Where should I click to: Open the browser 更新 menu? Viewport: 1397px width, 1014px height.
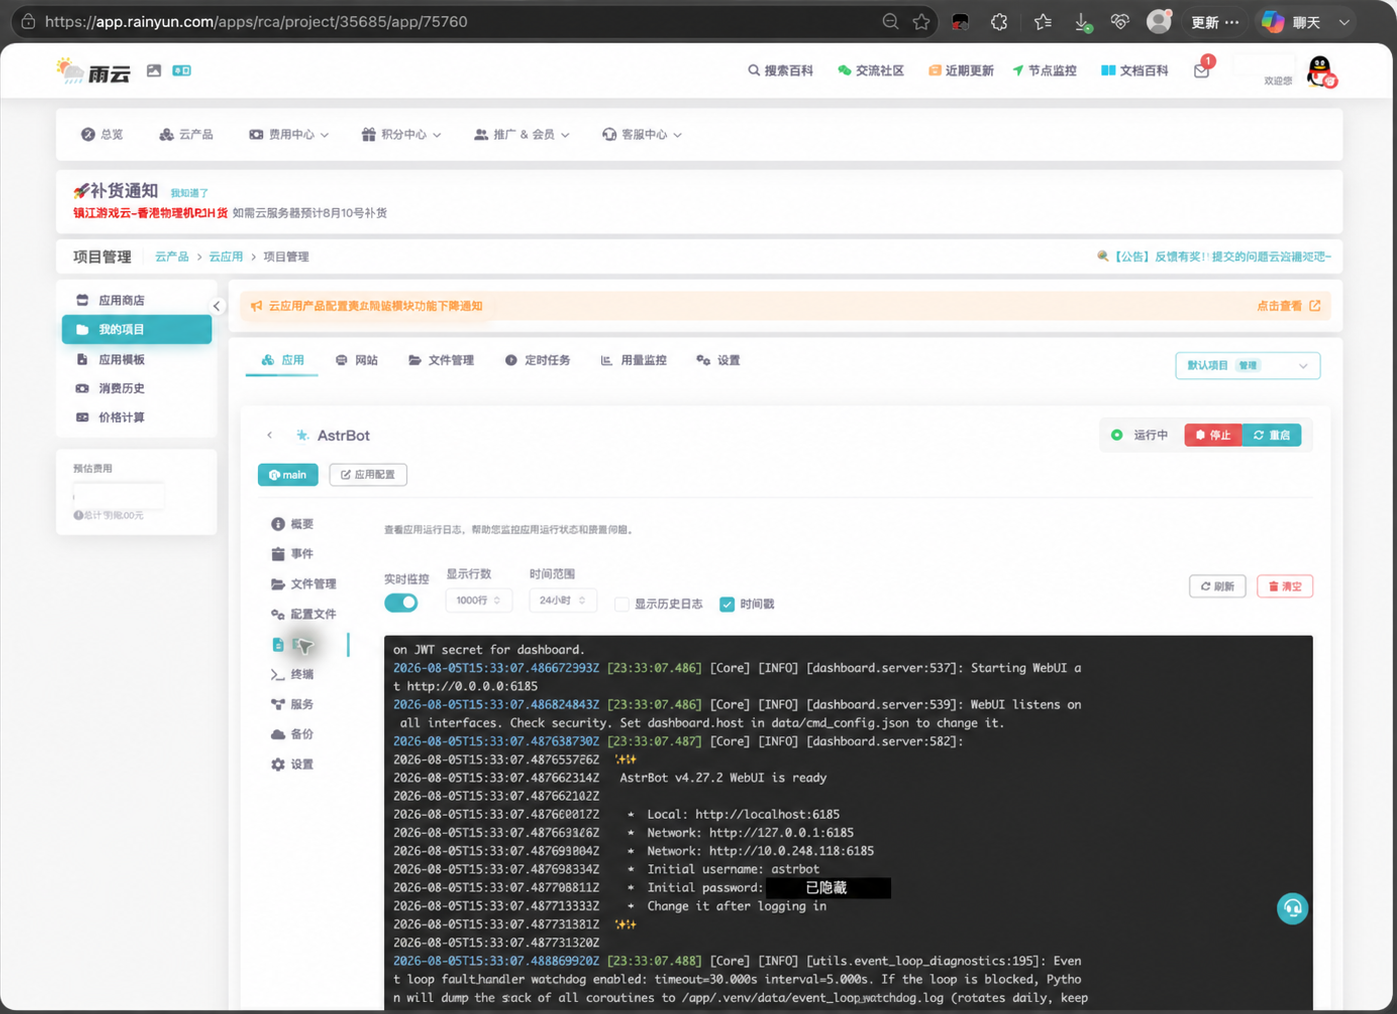pyautogui.click(x=1215, y=22)
